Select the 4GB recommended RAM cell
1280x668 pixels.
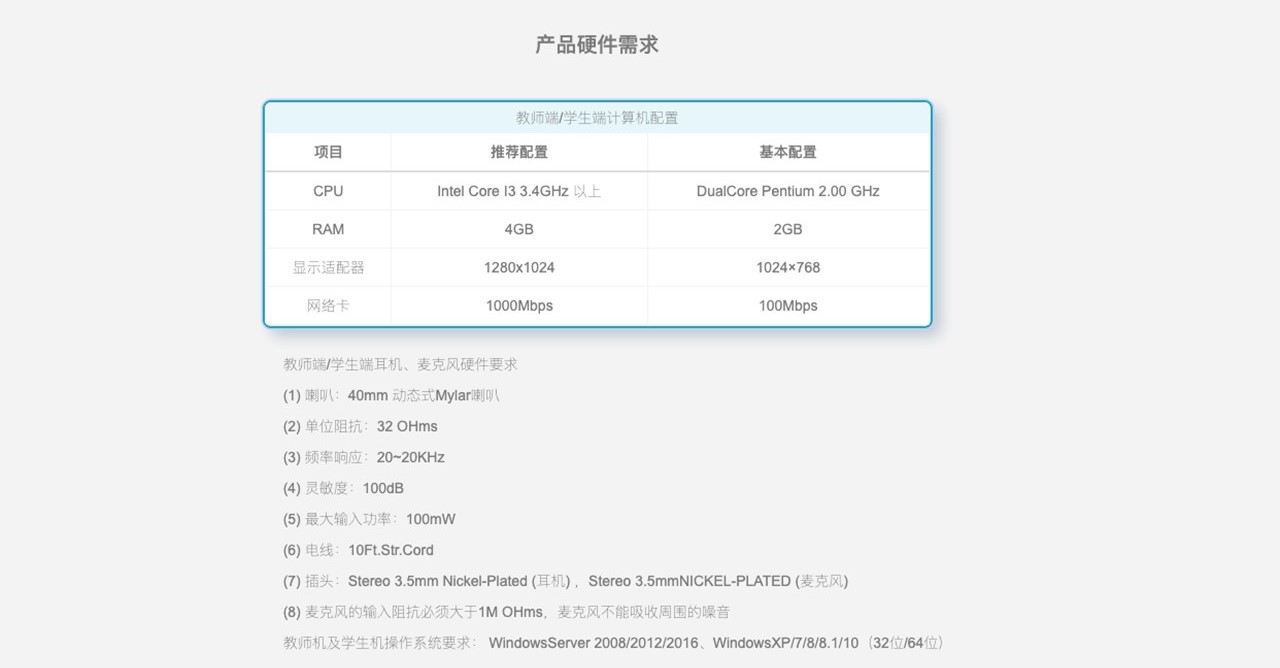click(x=519, y=229)
